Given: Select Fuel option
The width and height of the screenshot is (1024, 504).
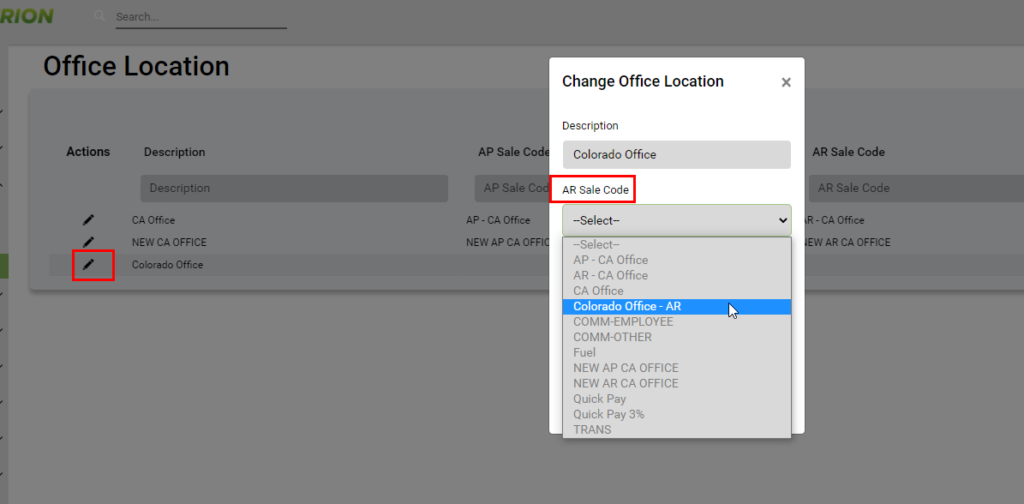Looking at the screenshot, I should coord(677,353).
